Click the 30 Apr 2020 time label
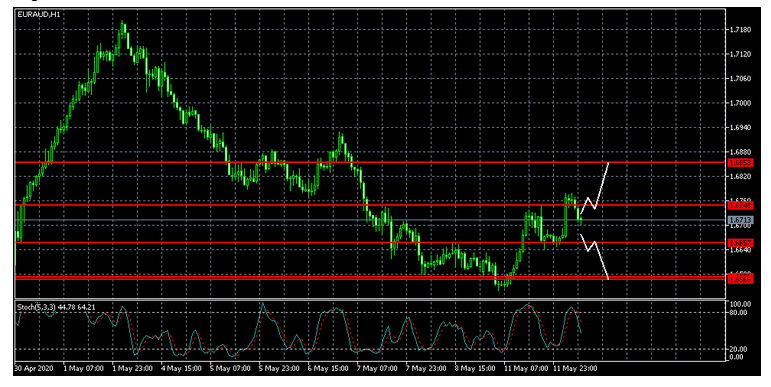 pos(33,368)
